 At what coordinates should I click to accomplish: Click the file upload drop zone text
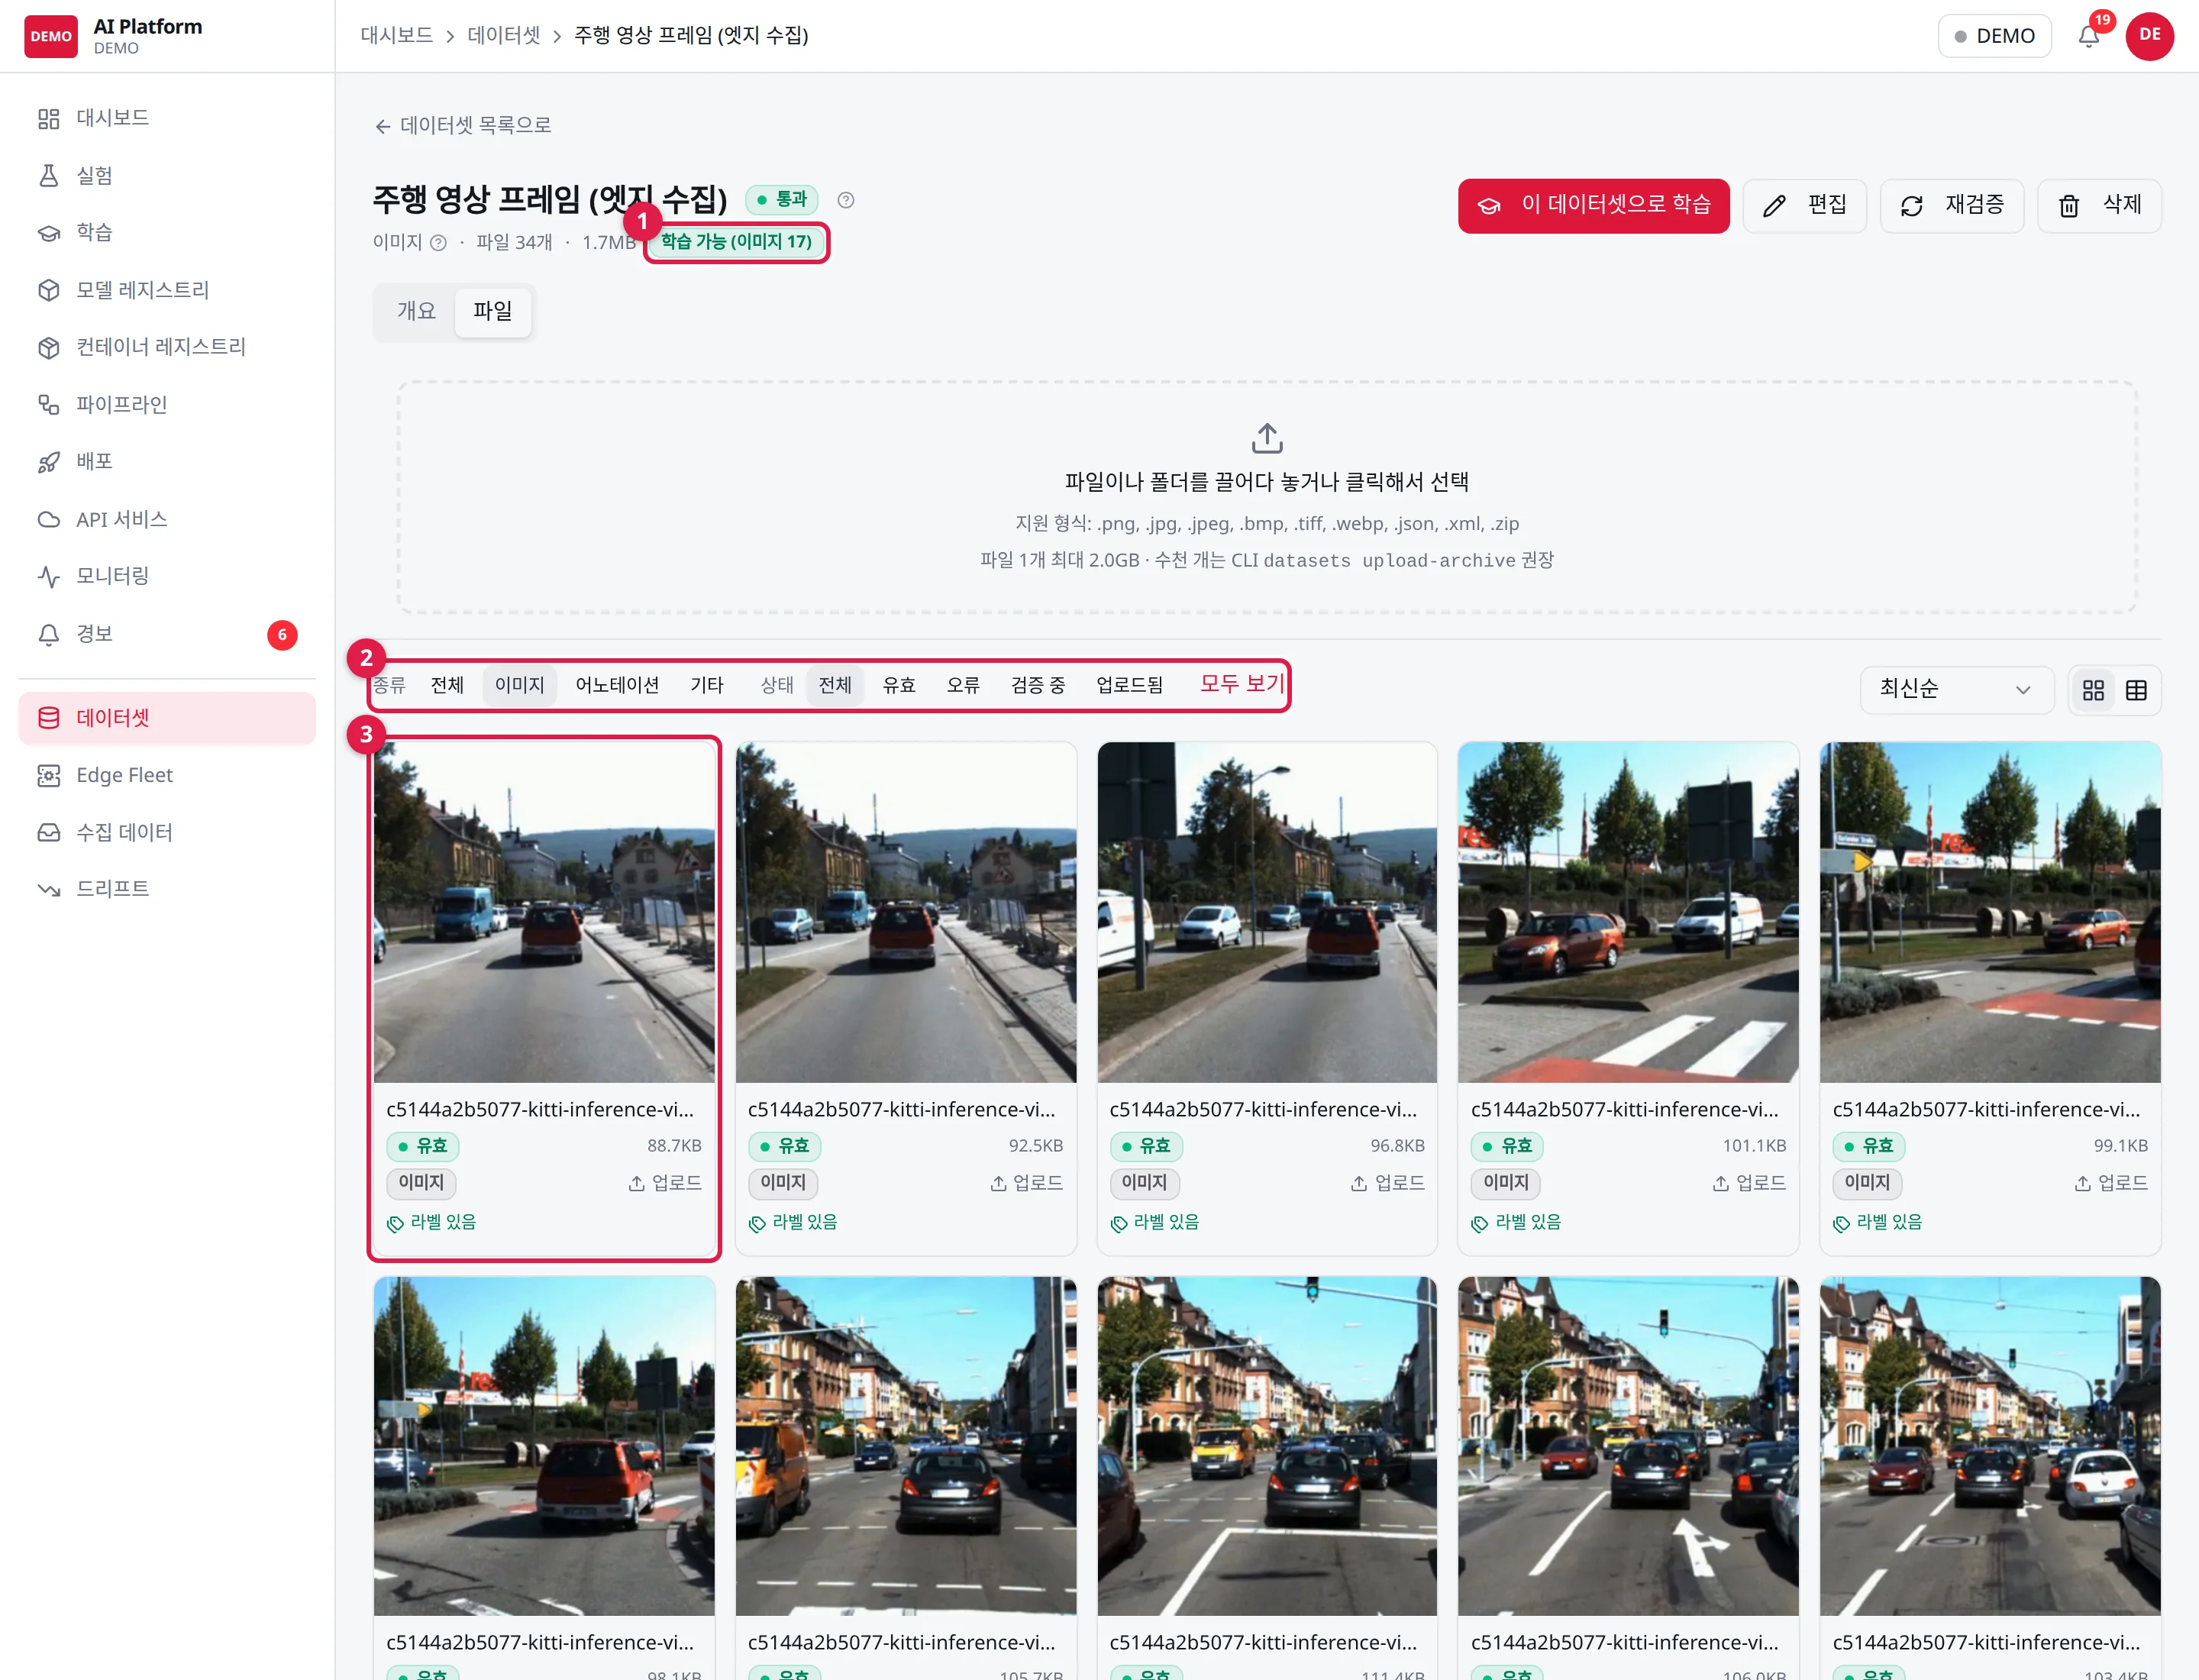click(1267, 482)
